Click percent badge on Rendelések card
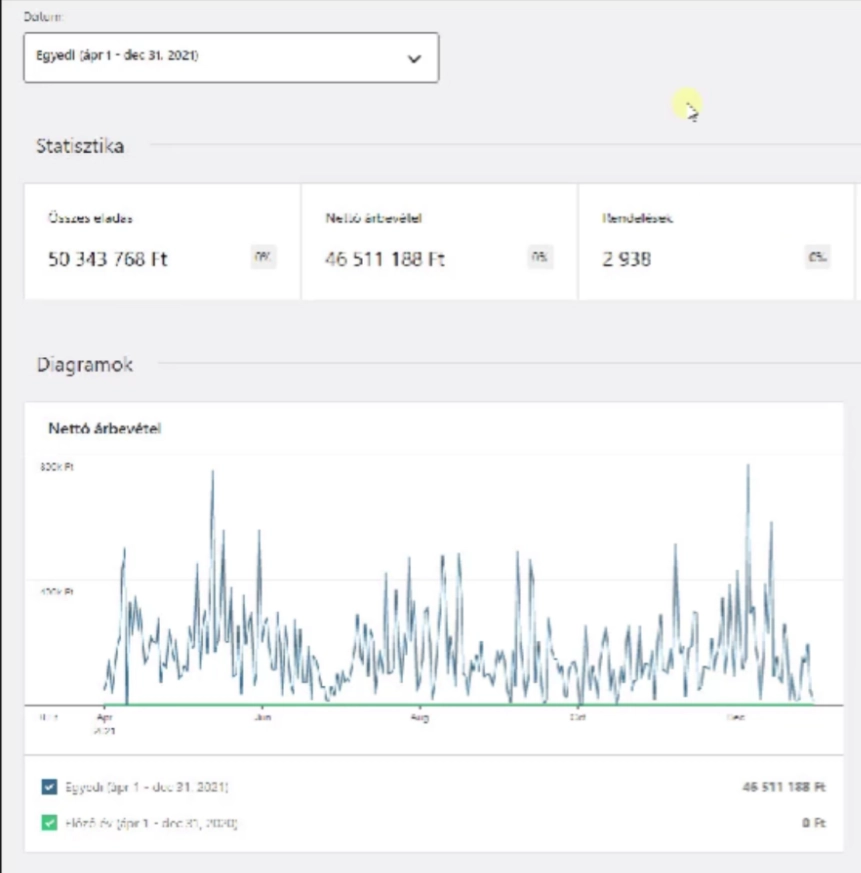861x873 pixels. (817, 257)
